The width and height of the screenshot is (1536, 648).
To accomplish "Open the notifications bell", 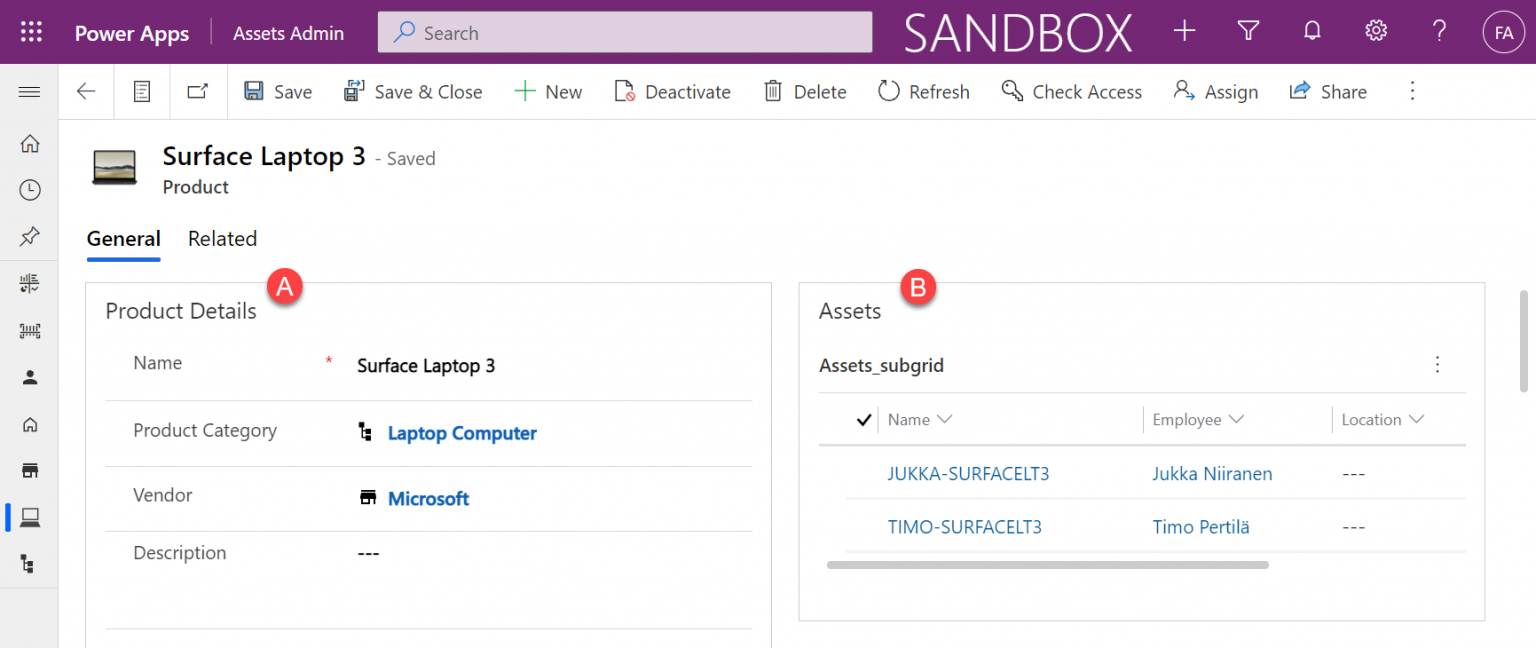I will (x=1312, y=32).
